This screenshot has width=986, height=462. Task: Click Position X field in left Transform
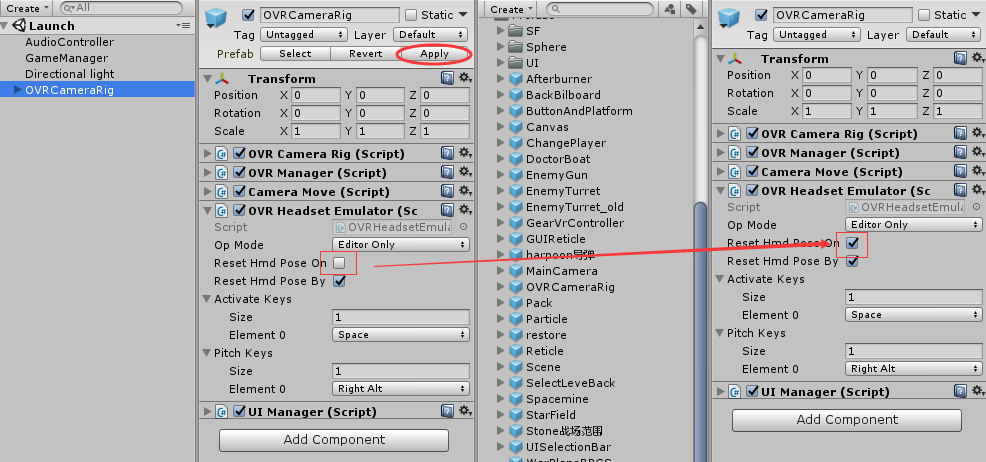(x=316, y=96)
